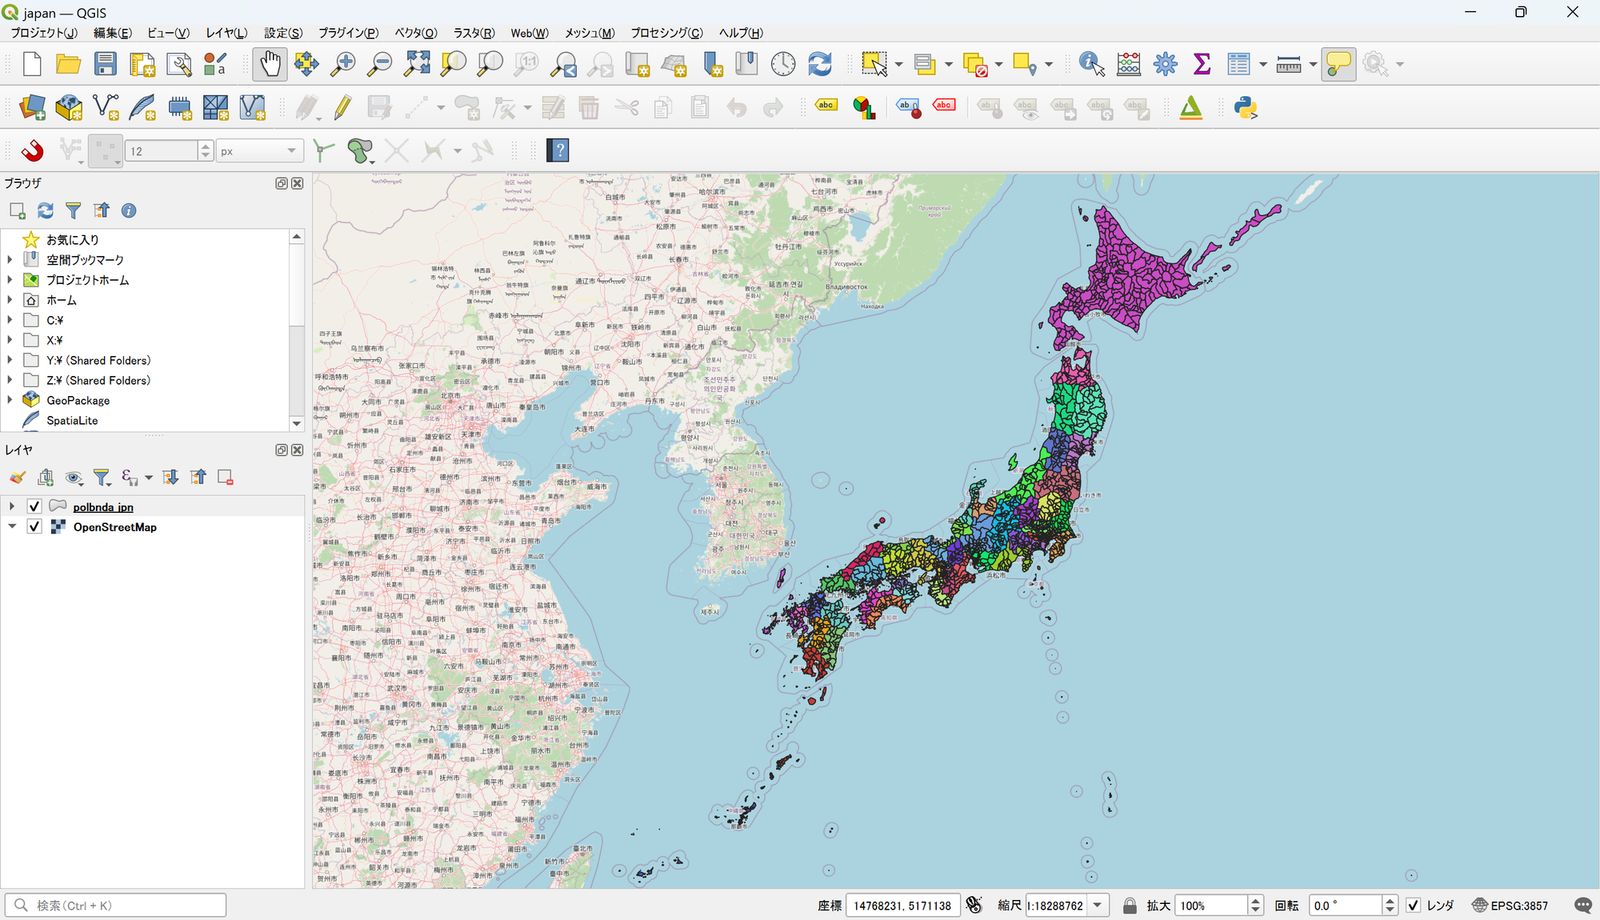Open the プラグイン menu

click(x=348, y=33)
